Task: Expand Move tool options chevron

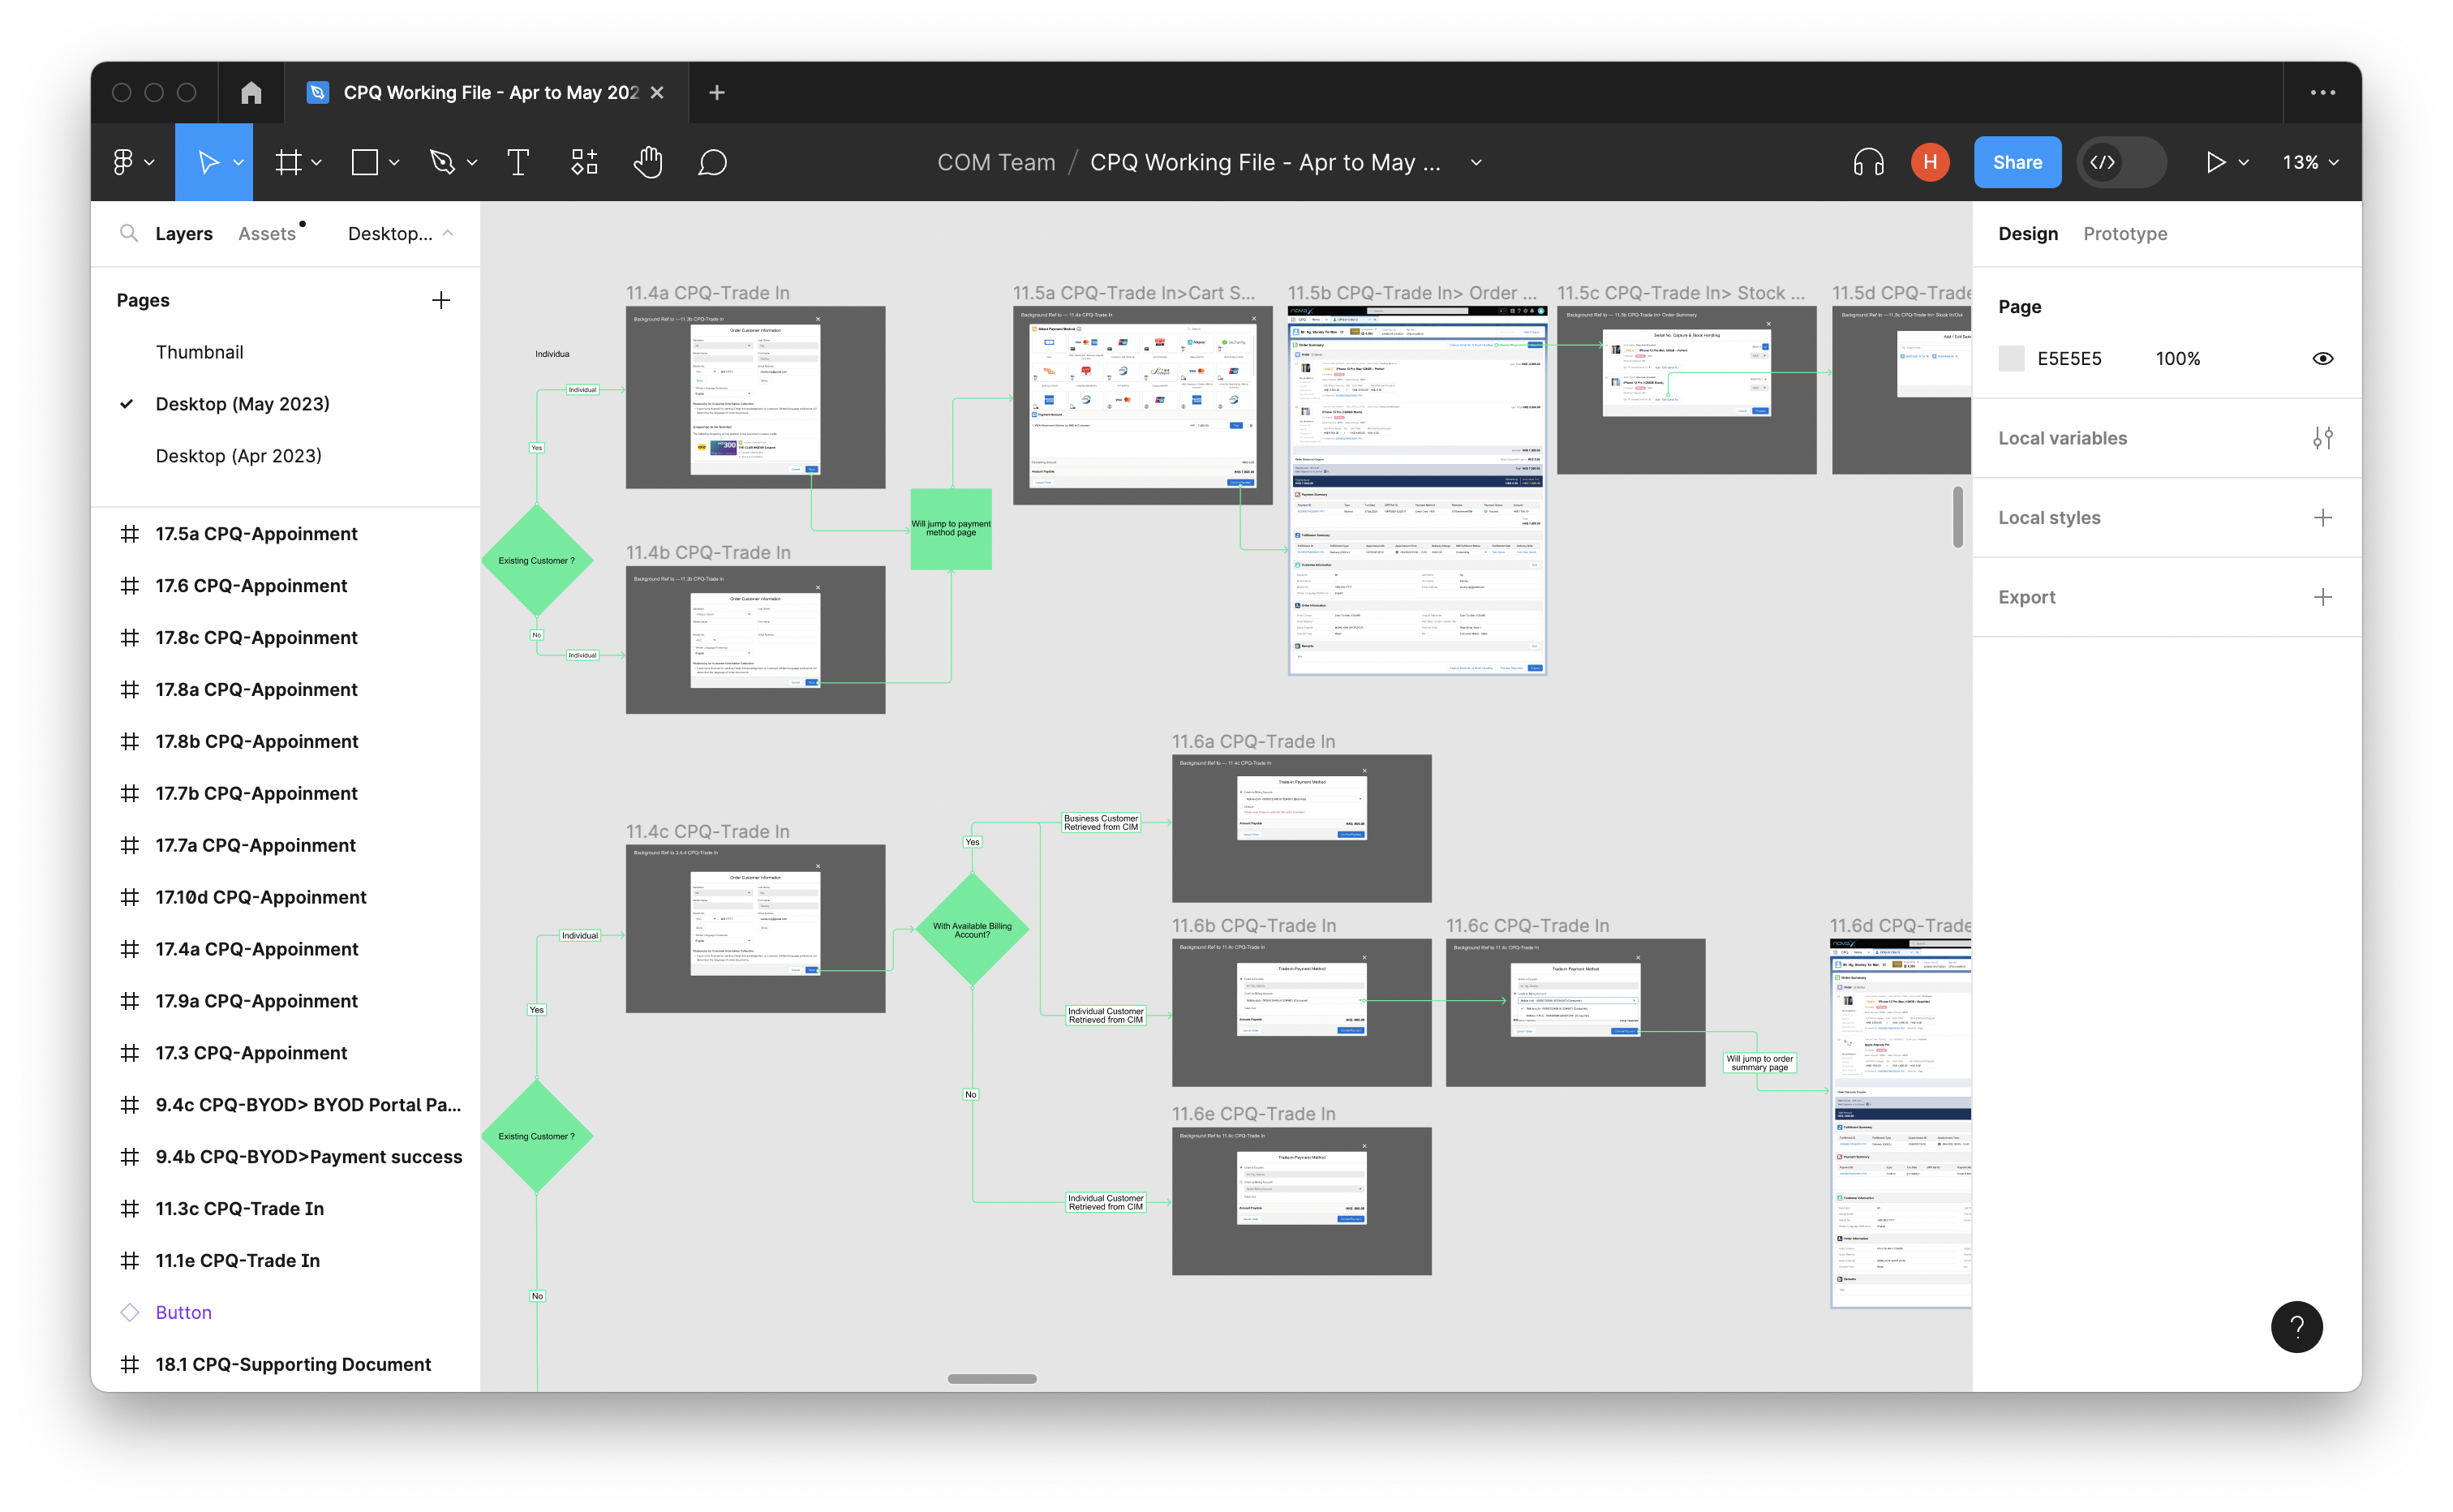Action: (x=238, y=162)
